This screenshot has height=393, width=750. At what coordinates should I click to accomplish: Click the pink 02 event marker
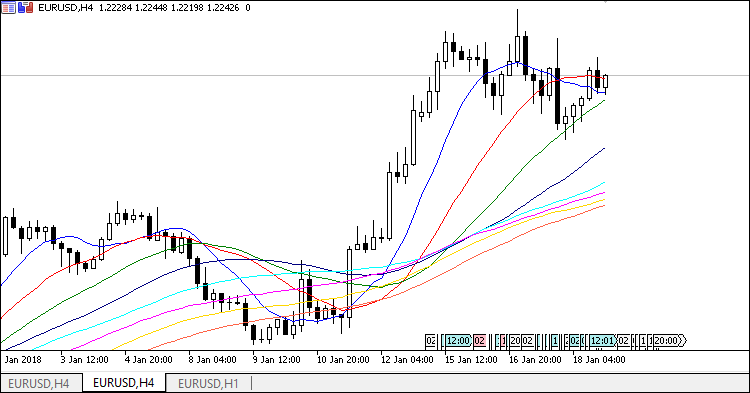[x=479, y=341]
